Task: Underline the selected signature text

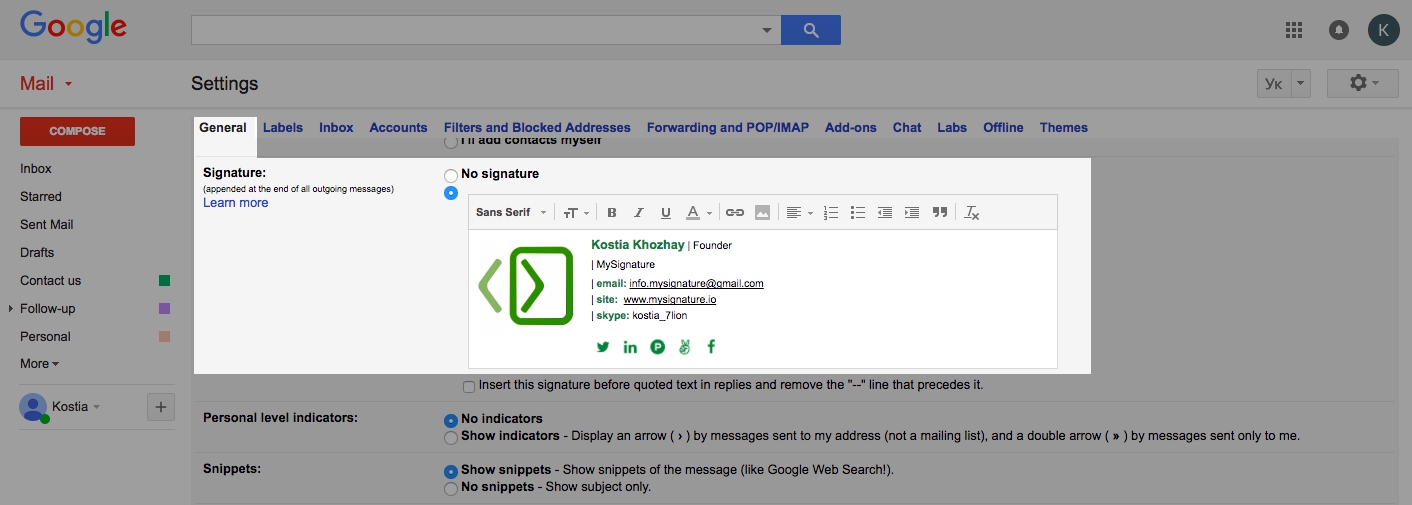Action: pos(666,212)
